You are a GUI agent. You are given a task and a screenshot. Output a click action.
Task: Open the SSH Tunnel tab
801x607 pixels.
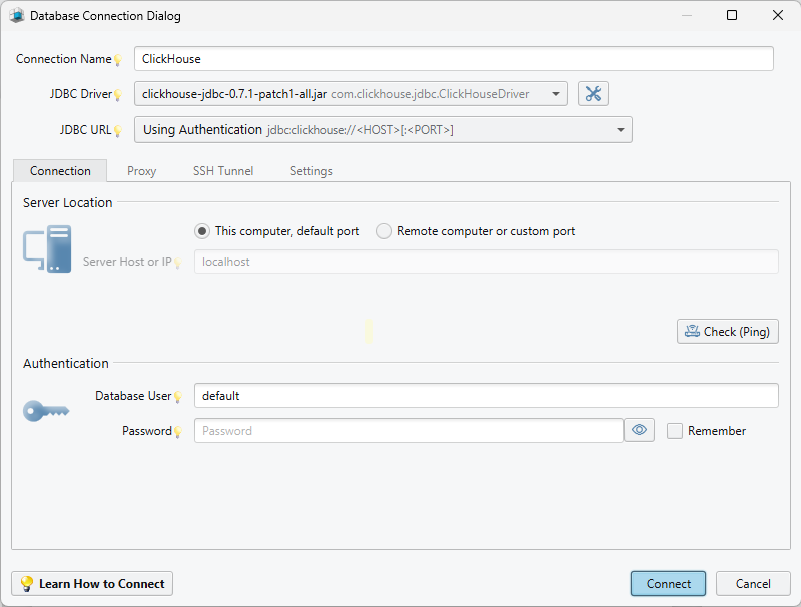(x=223, y=171)
